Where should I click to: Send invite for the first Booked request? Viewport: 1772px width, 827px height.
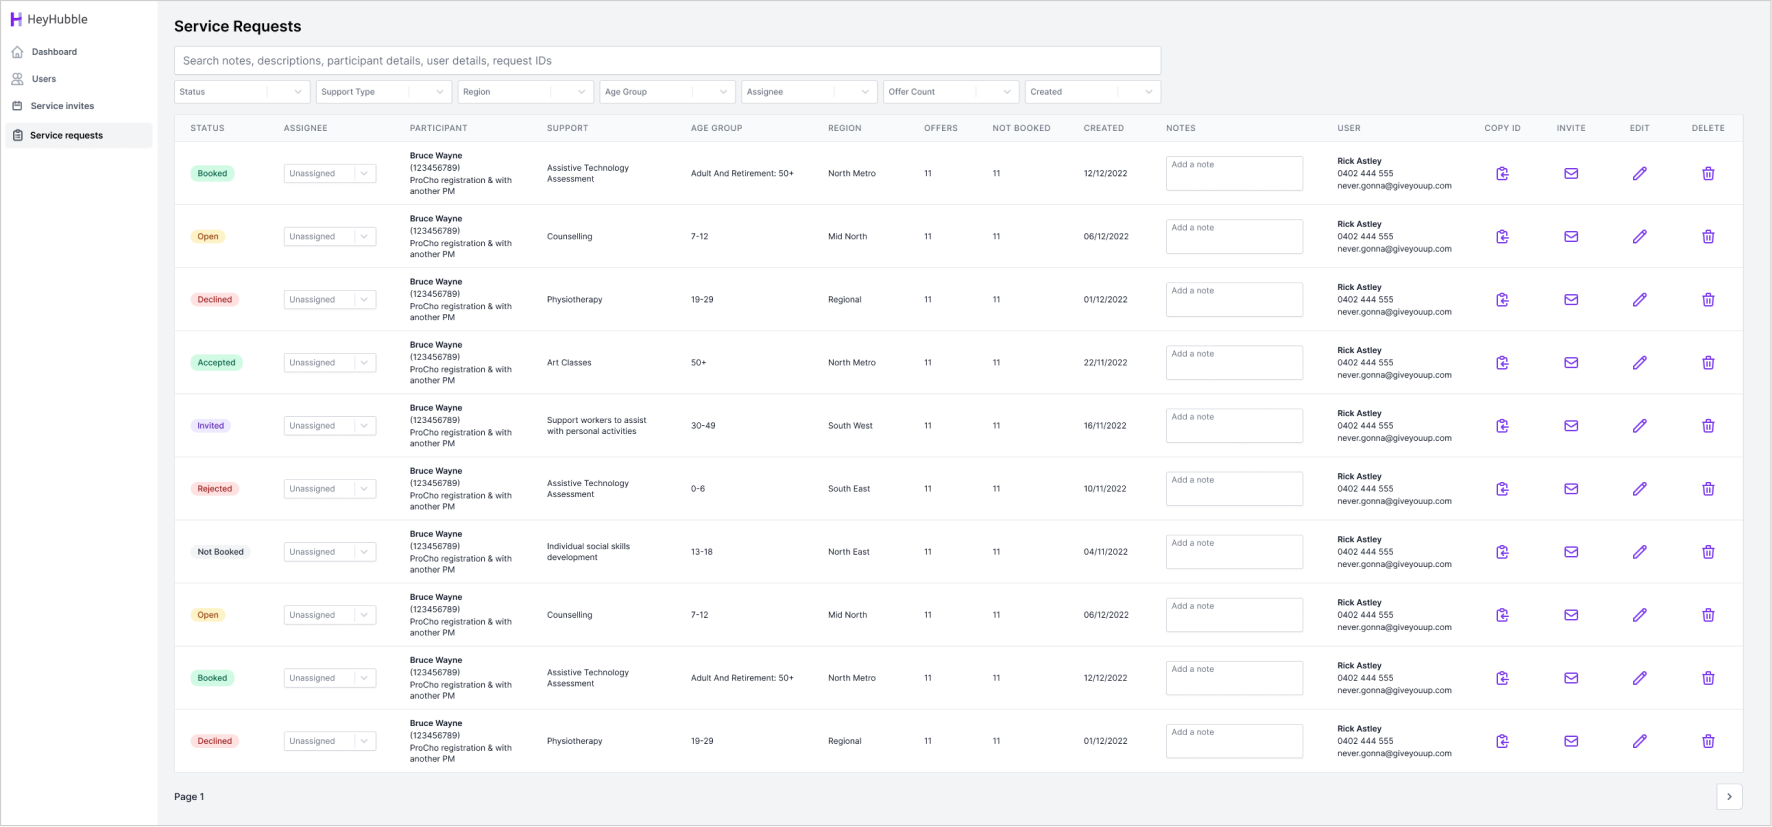1571,174
